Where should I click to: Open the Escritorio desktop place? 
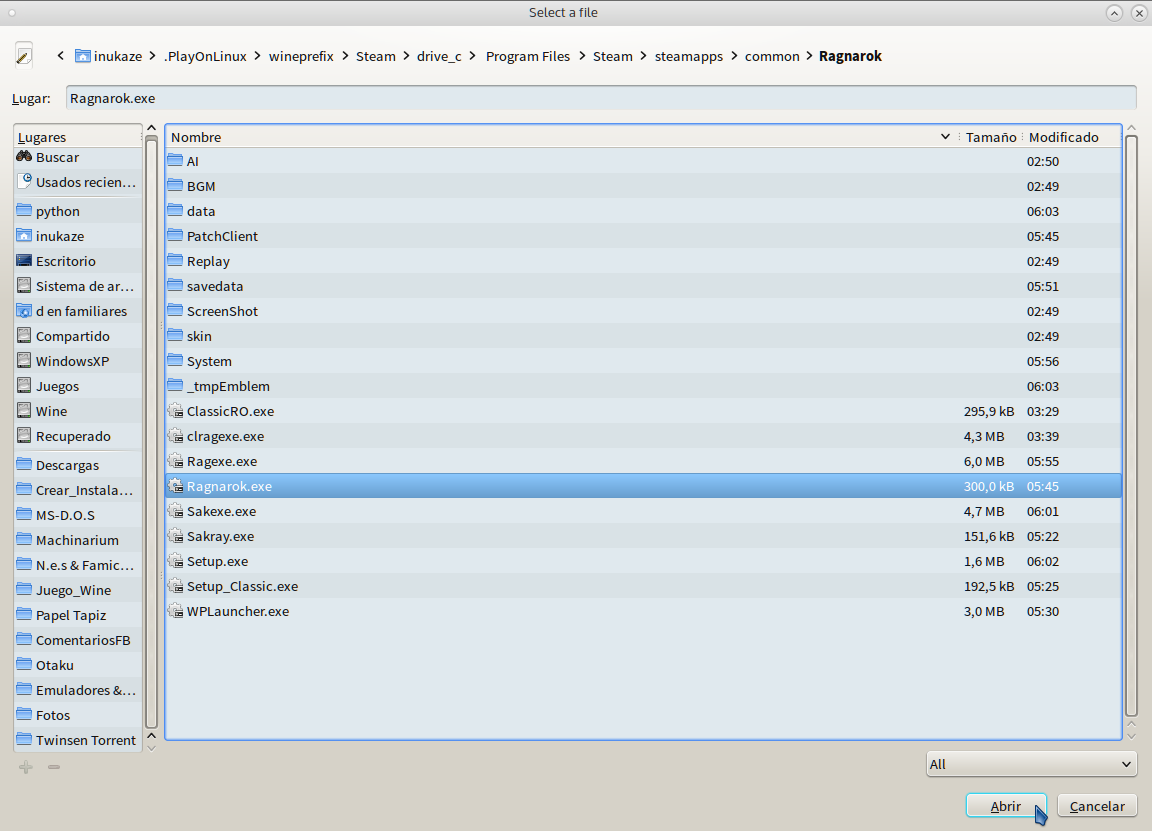pyautogui.click(x=78, y=261)
